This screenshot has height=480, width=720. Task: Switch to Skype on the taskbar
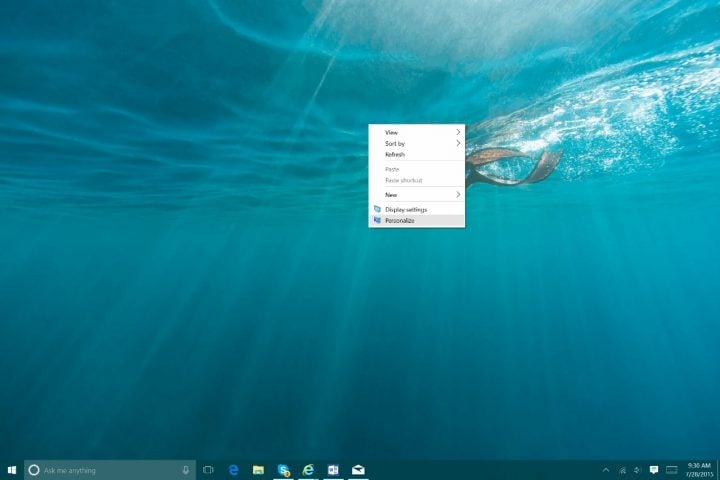point(283,470)
